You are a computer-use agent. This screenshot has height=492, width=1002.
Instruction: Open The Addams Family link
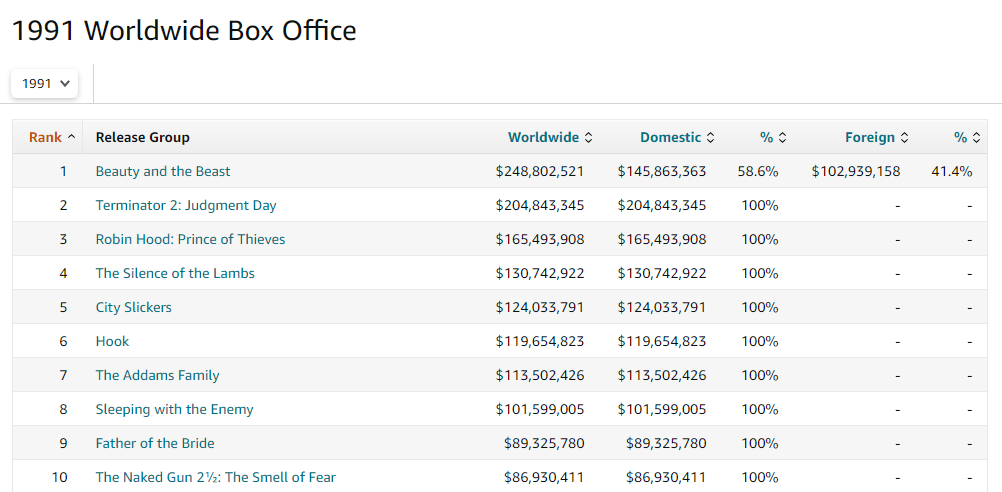157,375
